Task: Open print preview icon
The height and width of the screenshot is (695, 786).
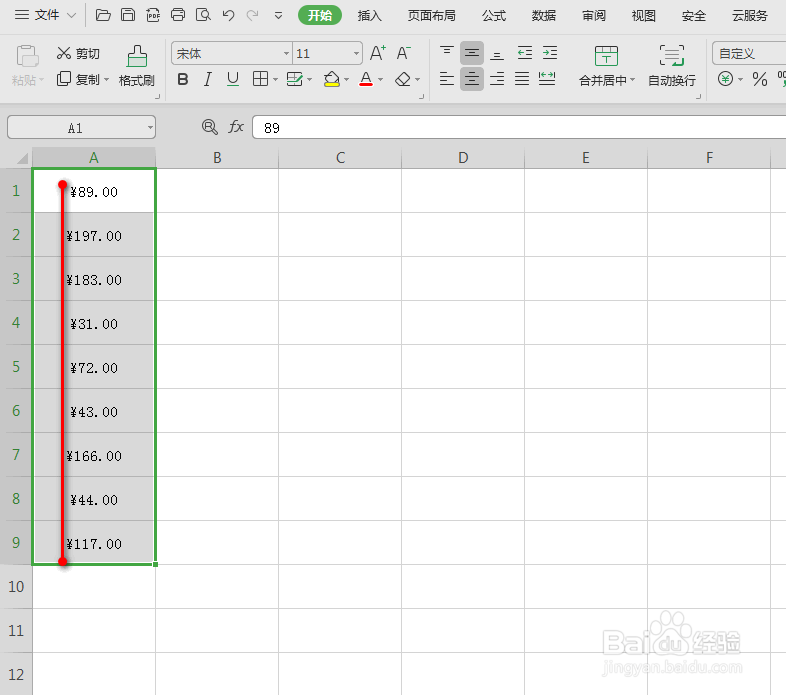Action: (203, 15)
